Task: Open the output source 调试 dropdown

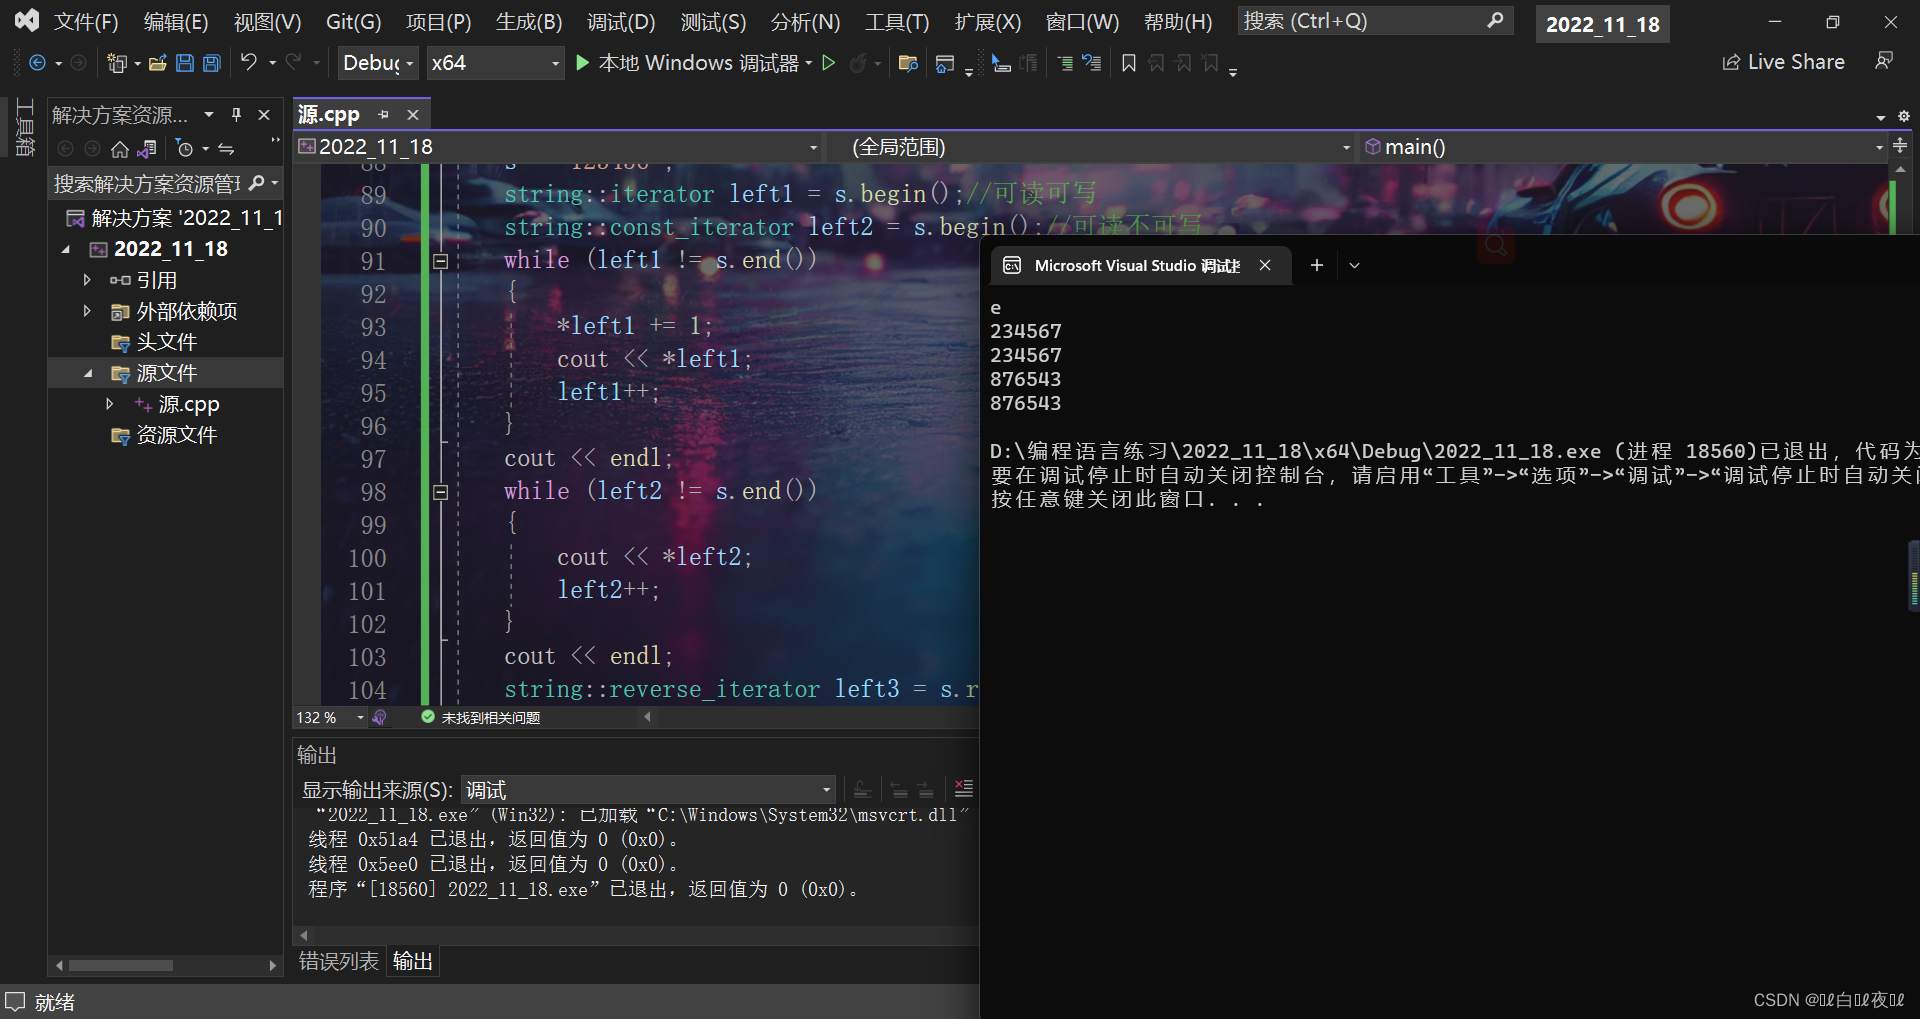Action: pos(648,790)
